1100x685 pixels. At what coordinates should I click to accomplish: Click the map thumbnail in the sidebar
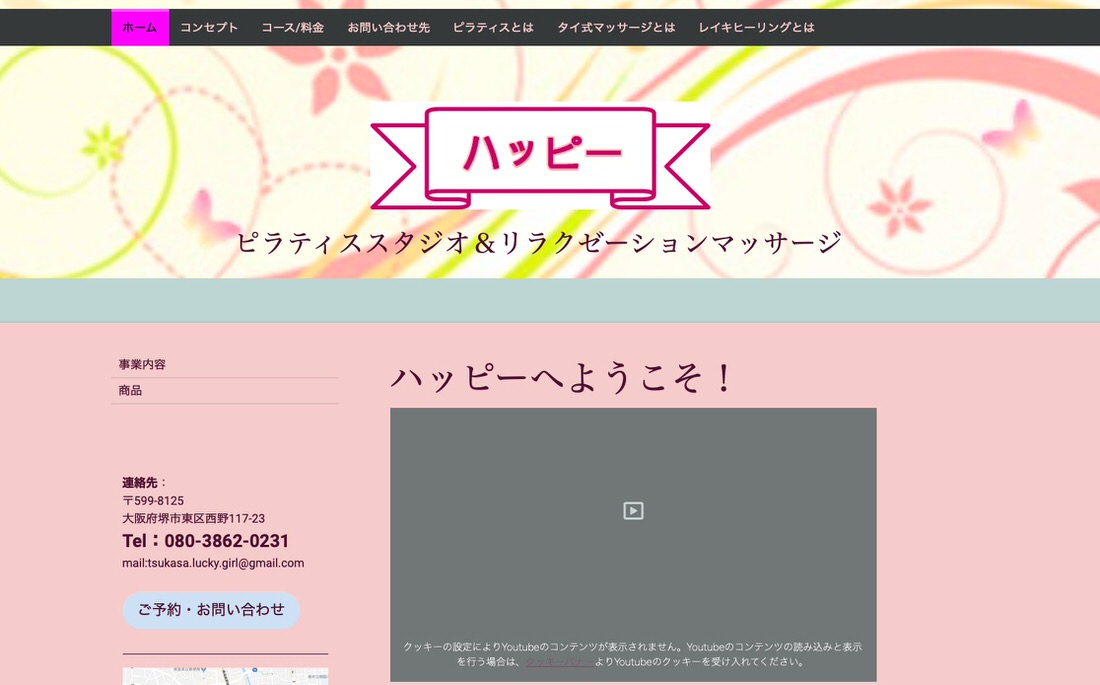[225, 676]
